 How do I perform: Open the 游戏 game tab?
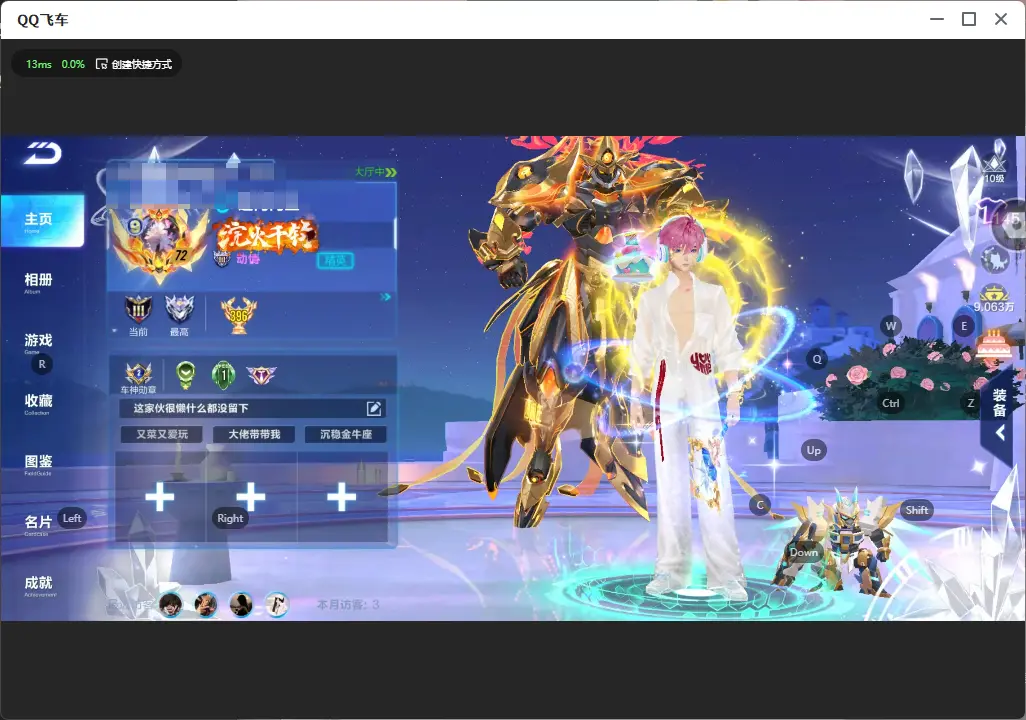tap(38, 342)
